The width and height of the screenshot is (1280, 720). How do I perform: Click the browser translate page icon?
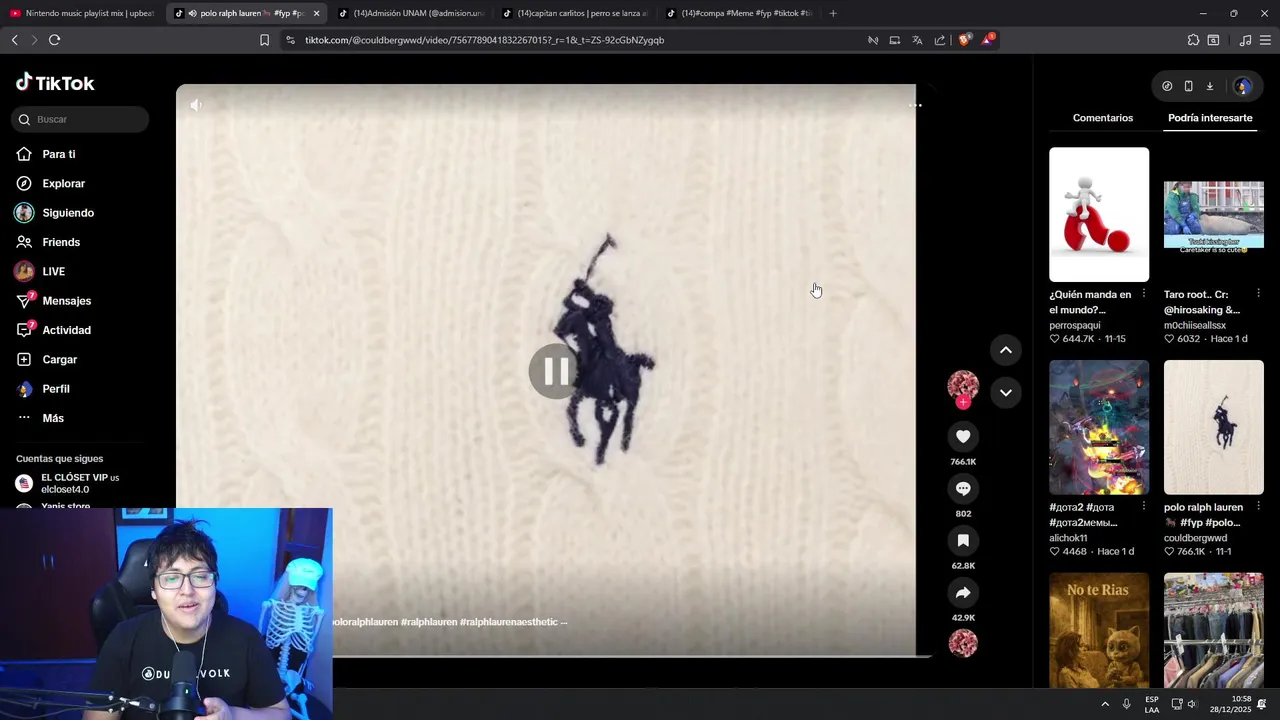[917, 40]
